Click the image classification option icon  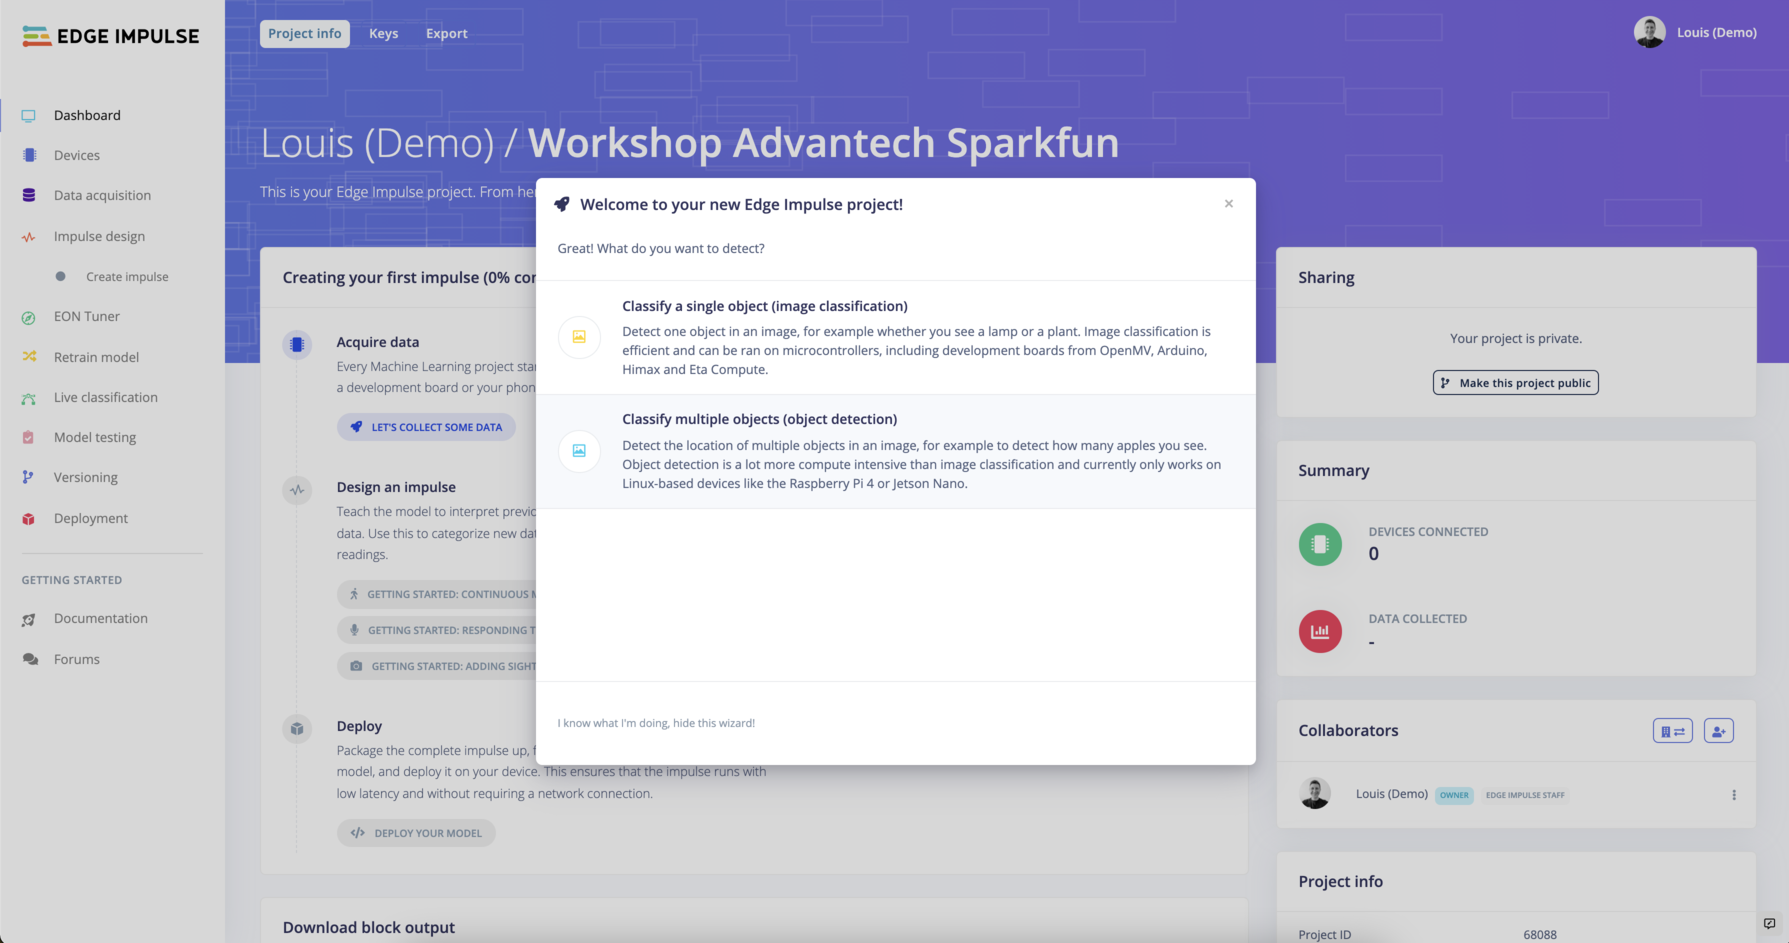tap(579, 337)
